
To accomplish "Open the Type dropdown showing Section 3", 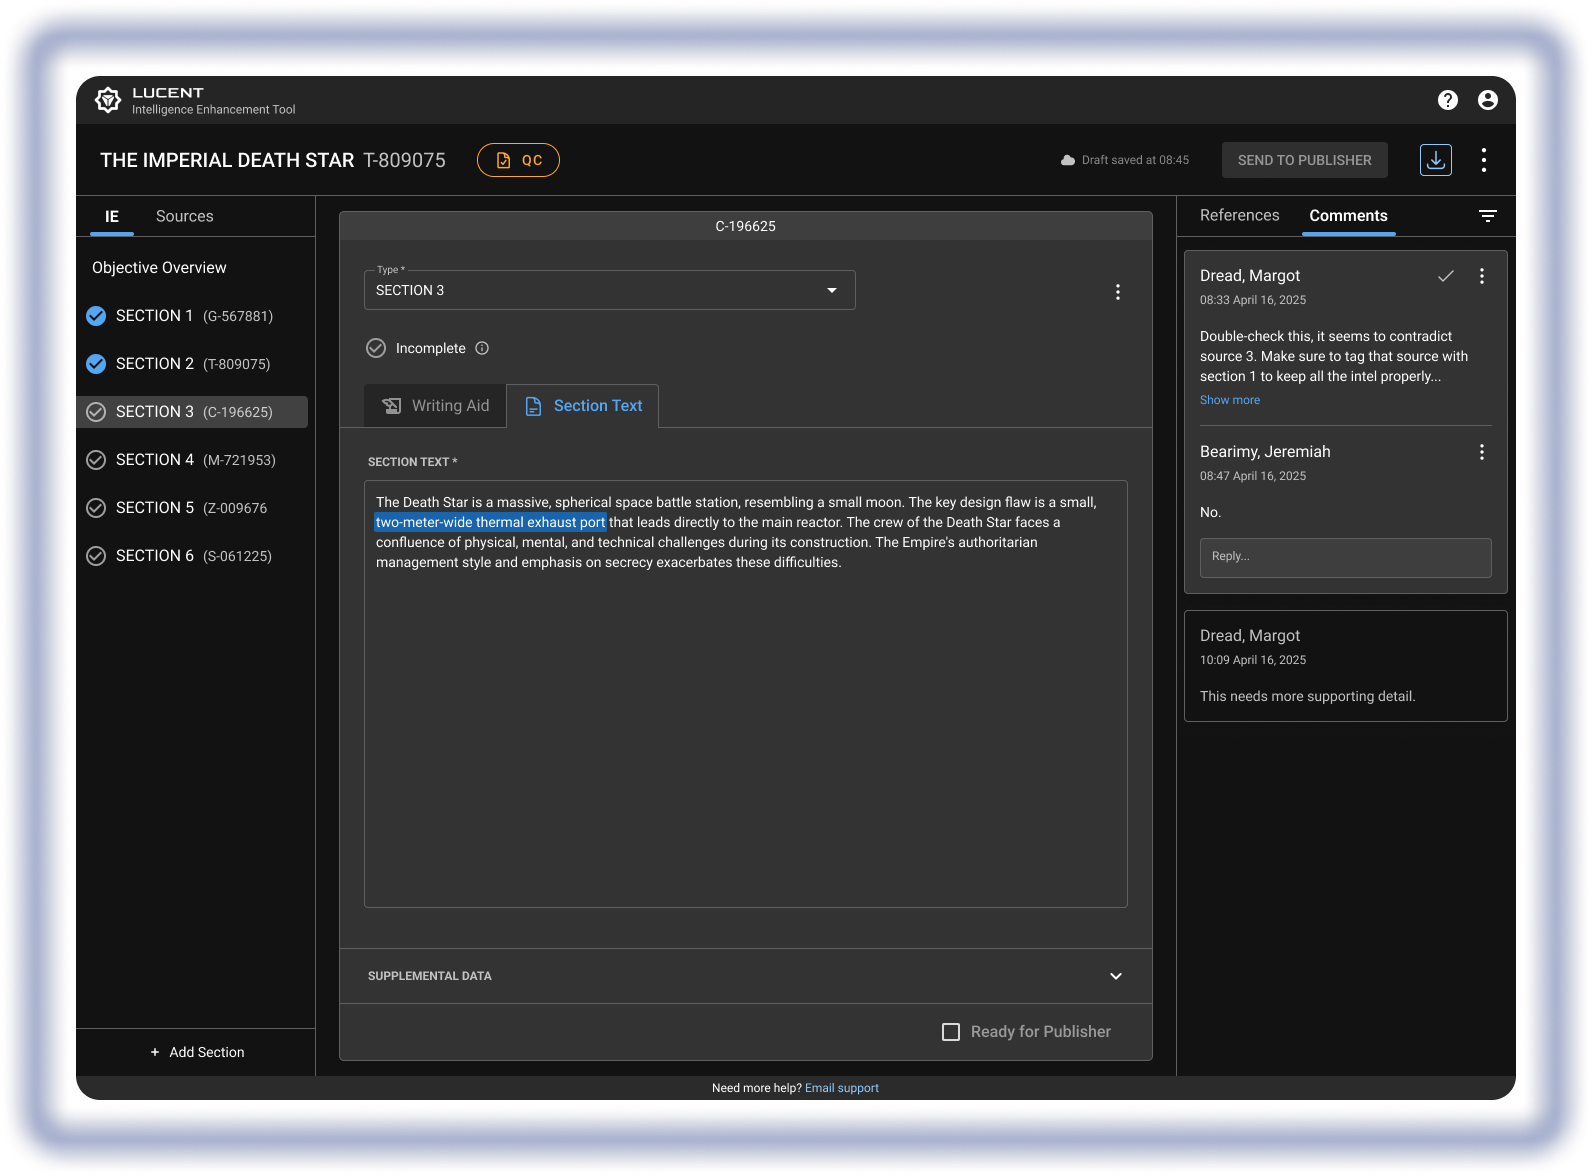I will 610,290.
